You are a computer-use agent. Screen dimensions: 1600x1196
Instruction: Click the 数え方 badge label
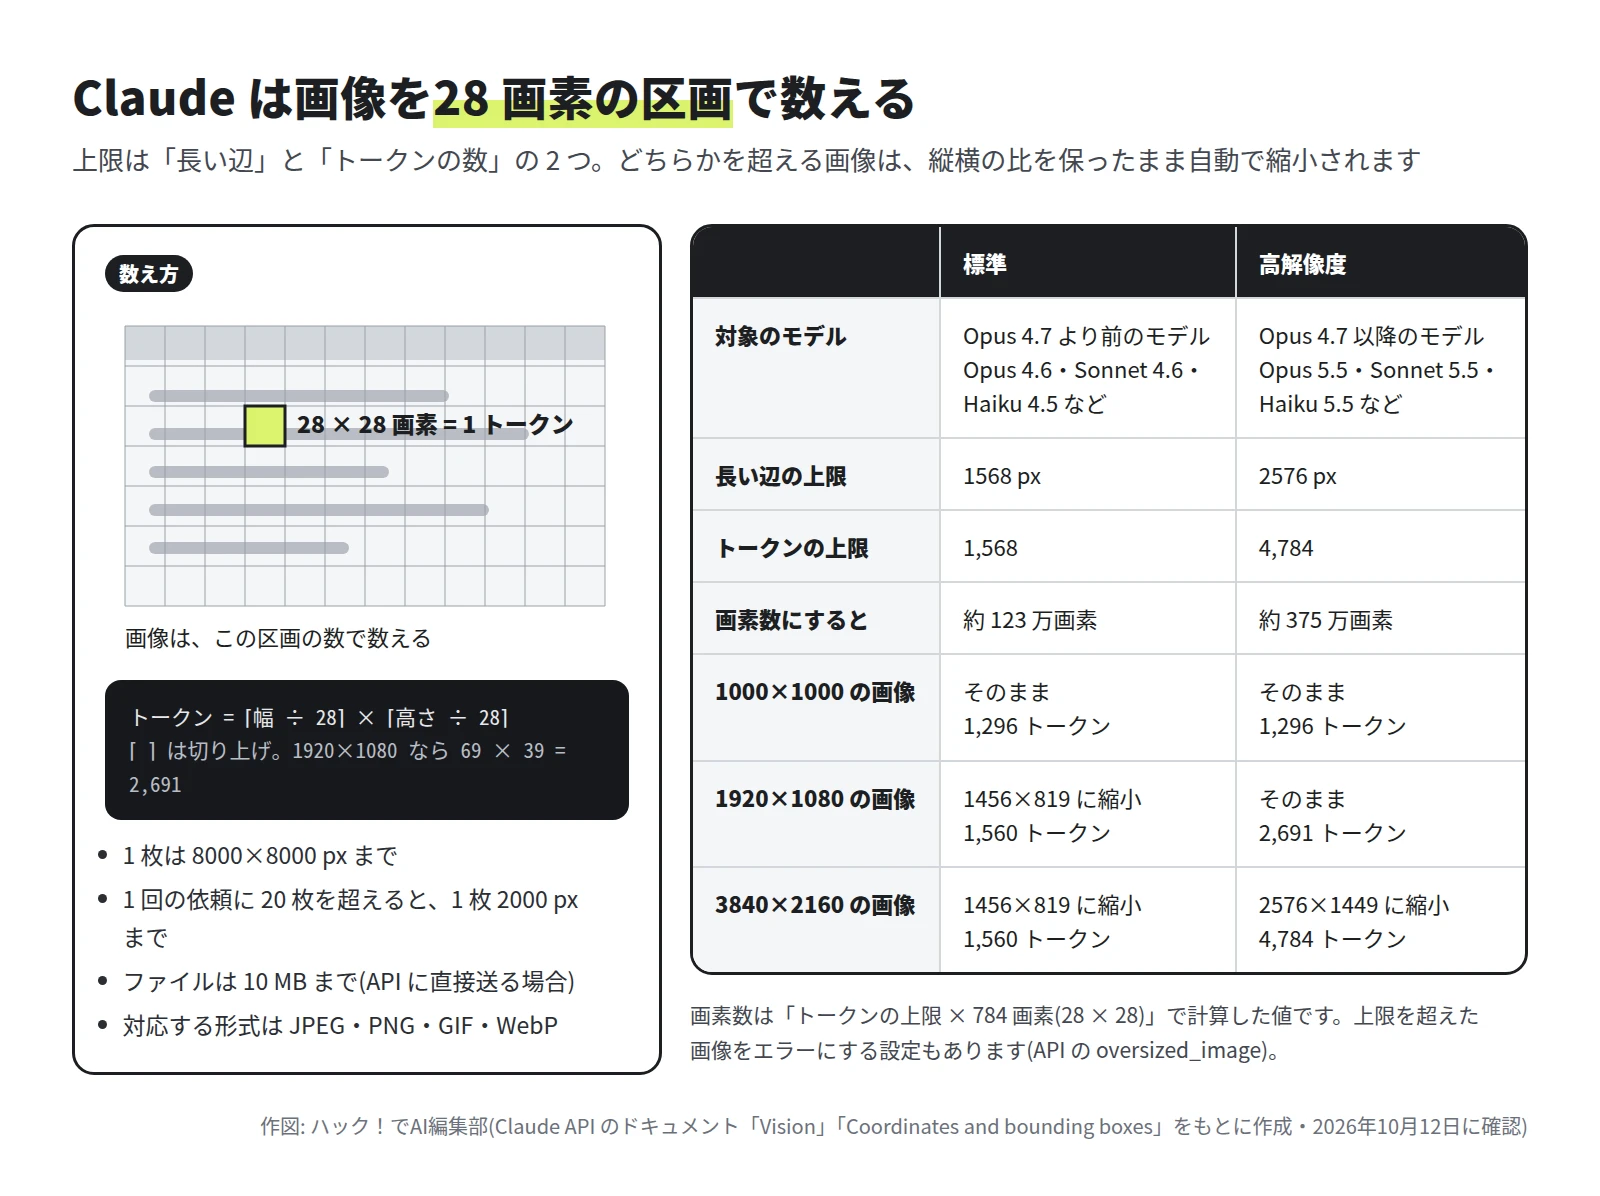tap(148, 273)
